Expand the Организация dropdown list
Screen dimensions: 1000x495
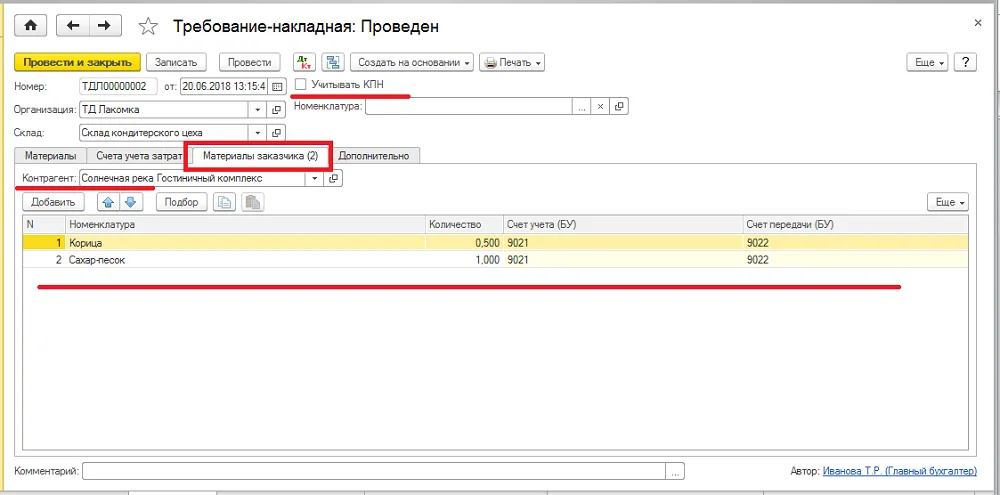[x=258, y=110]
